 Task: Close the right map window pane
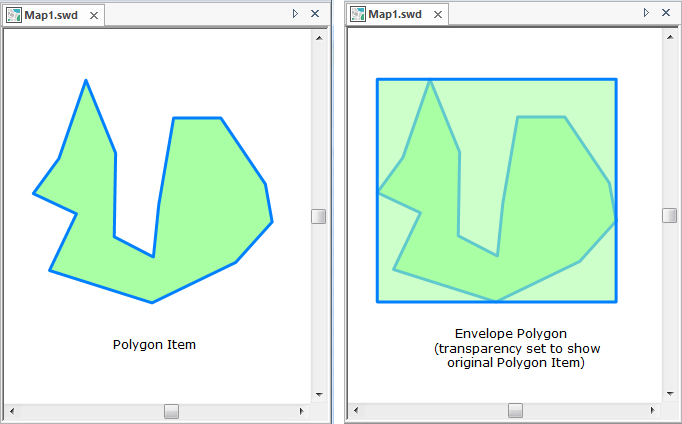tap(666, 13)
